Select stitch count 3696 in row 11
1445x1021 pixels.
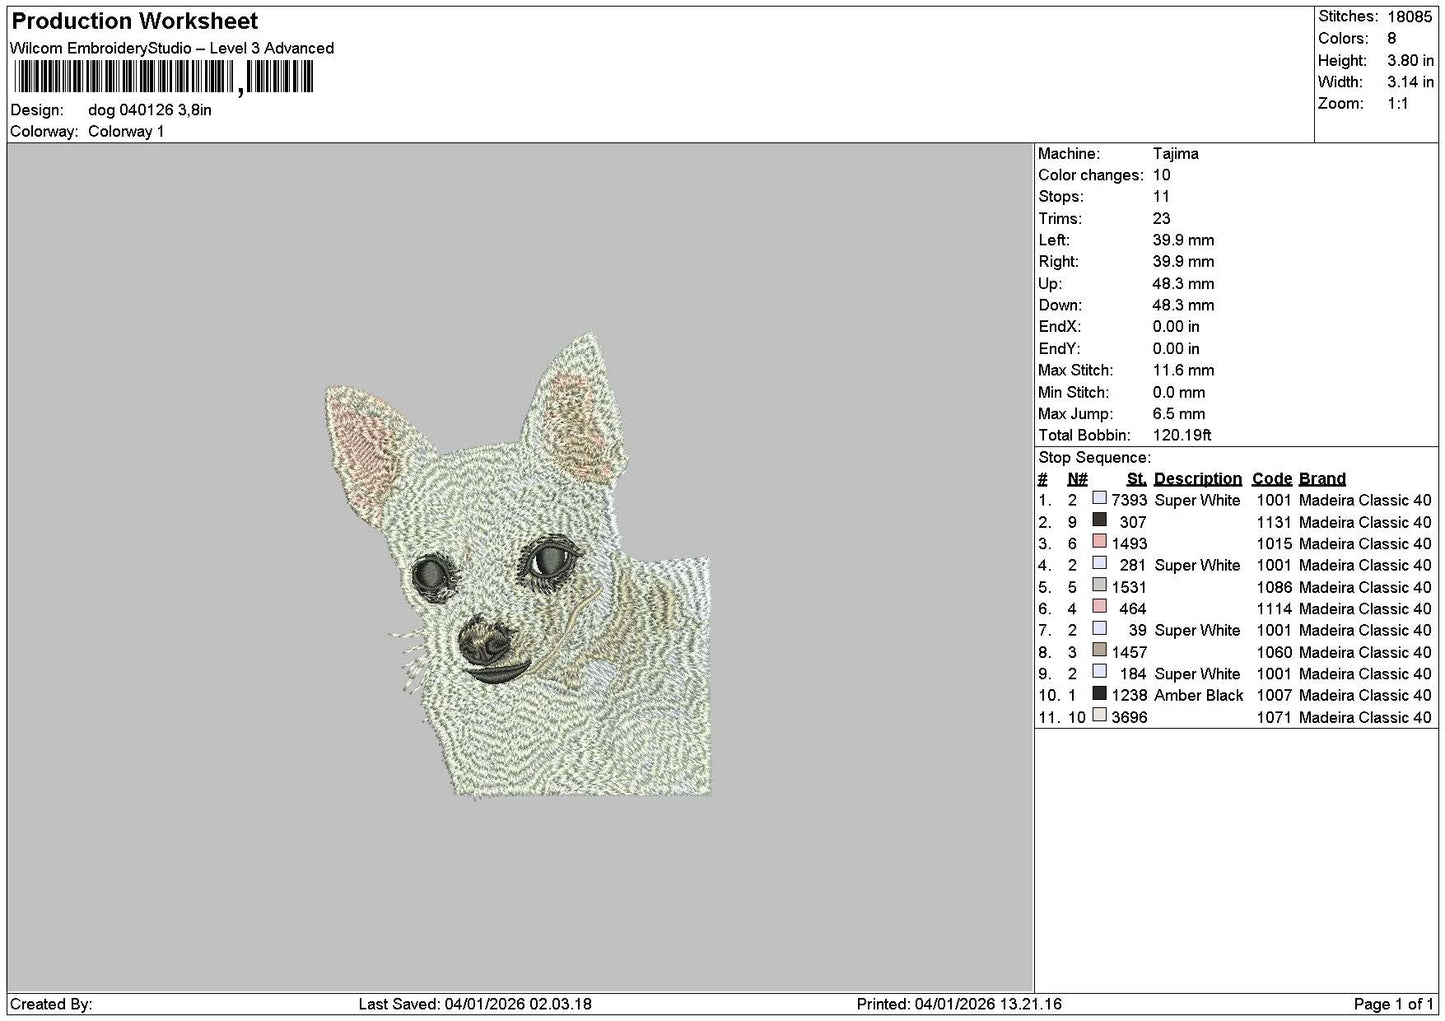[1129, 717]
